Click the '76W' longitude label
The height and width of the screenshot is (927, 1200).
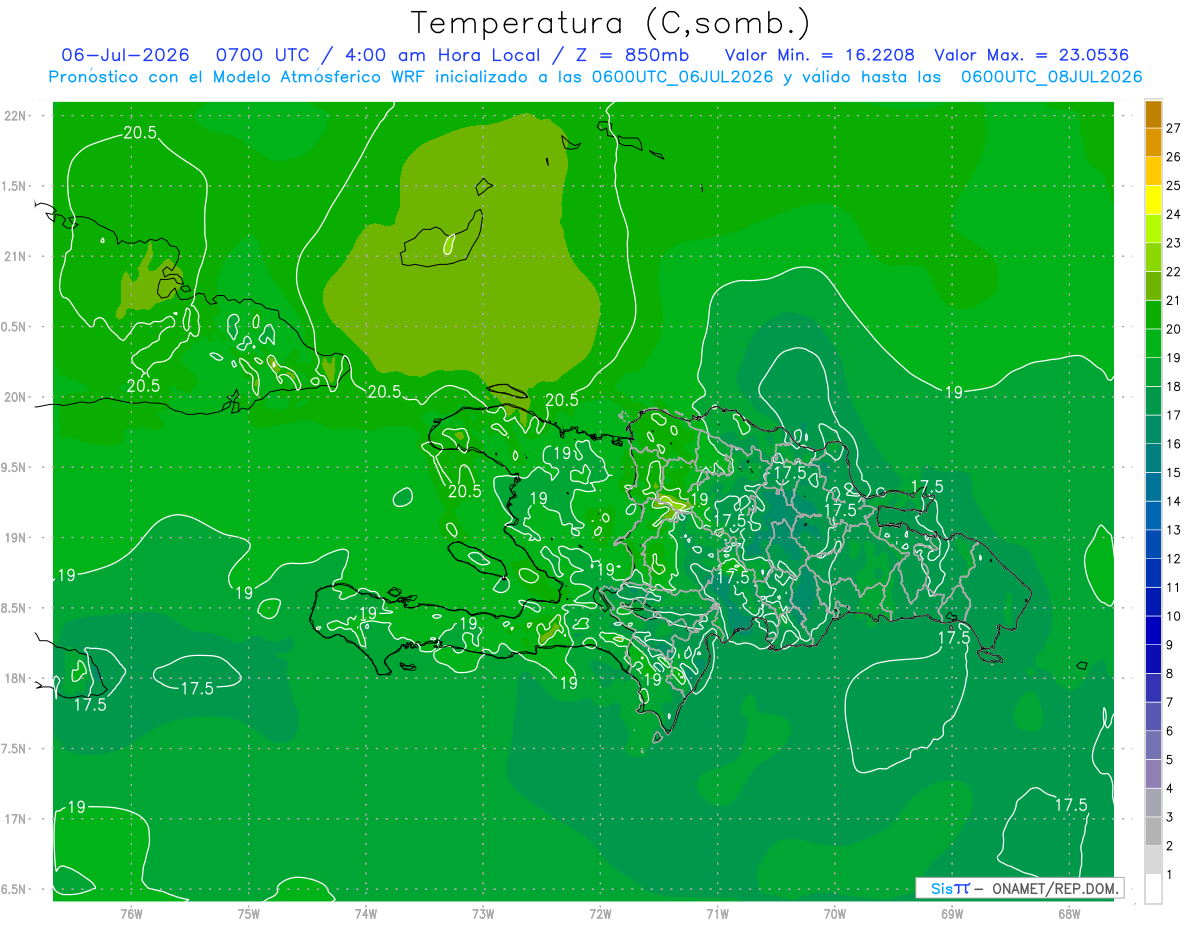pos(131,914)
